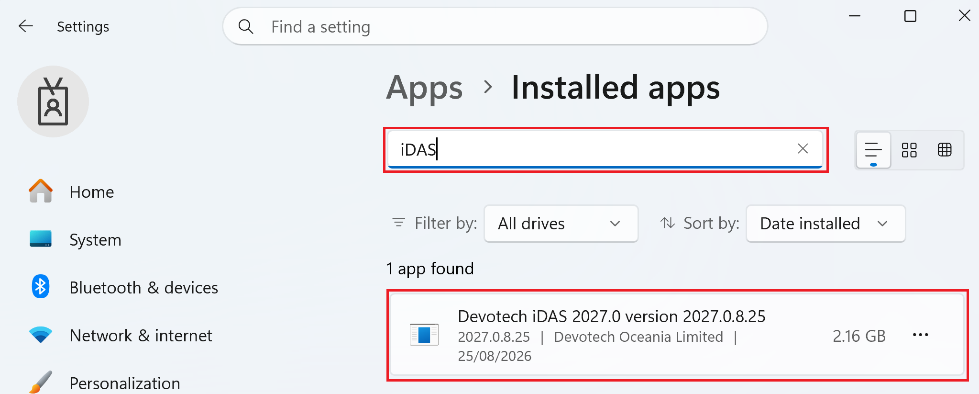Image resolution: width=979 pixels, height=394 pixels.
Task: Click the Devotech Oceania Limited publisher text
Action: point(638,337)
